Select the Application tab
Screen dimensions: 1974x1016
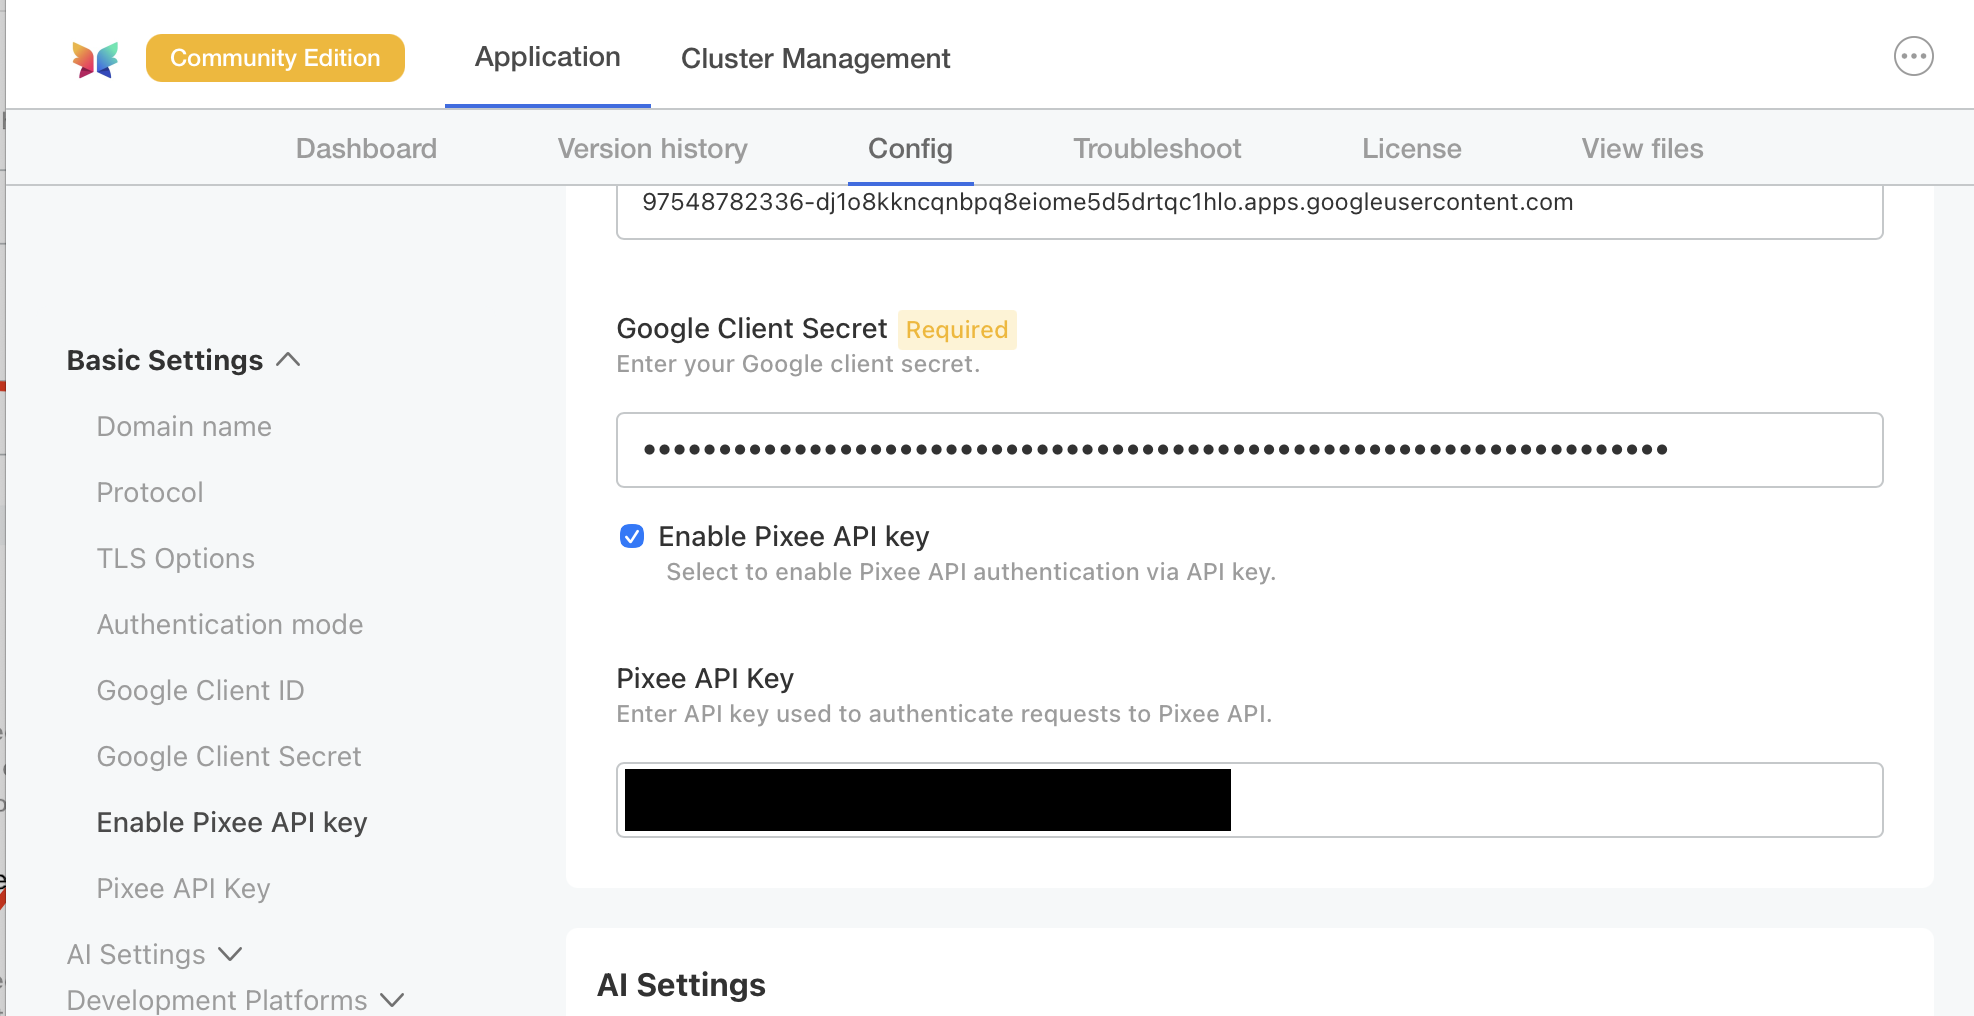[x=547, y=57]
